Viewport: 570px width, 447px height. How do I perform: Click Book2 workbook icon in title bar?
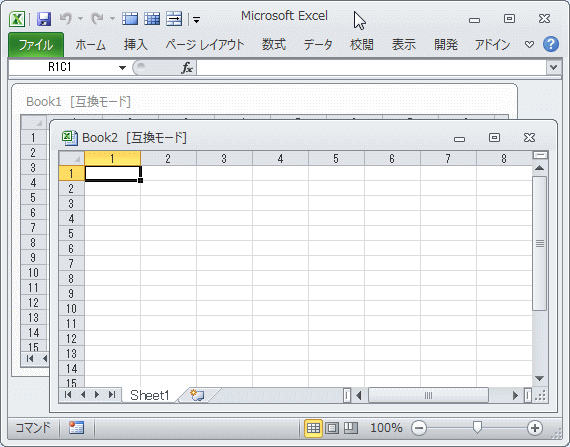[69, 138]
